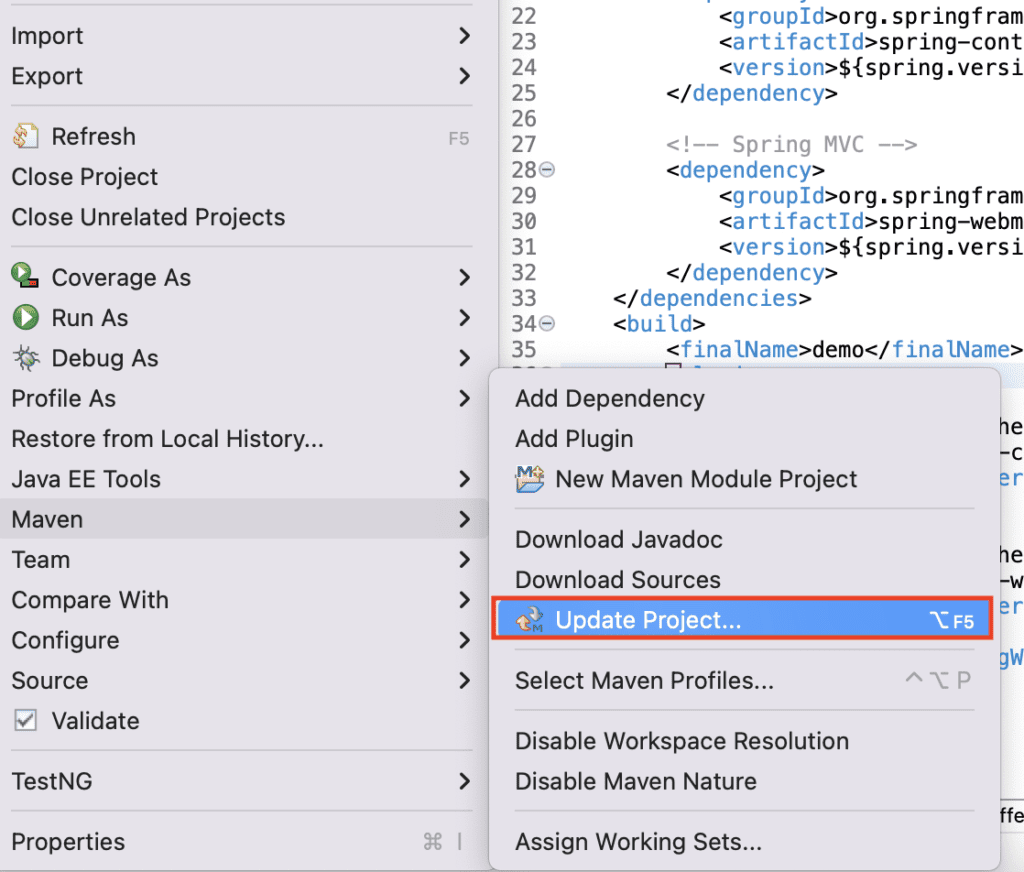
Task: Expand the Source submenu arrow
Action: (x=464, y=681)
